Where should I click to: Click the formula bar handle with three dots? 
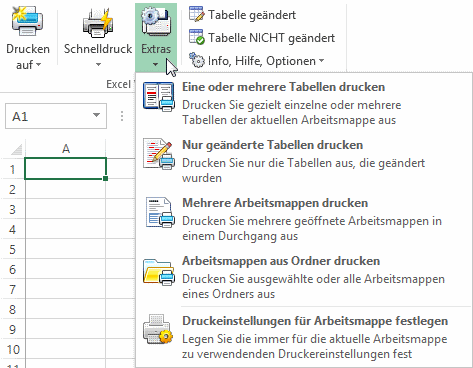tap(122, 116)
